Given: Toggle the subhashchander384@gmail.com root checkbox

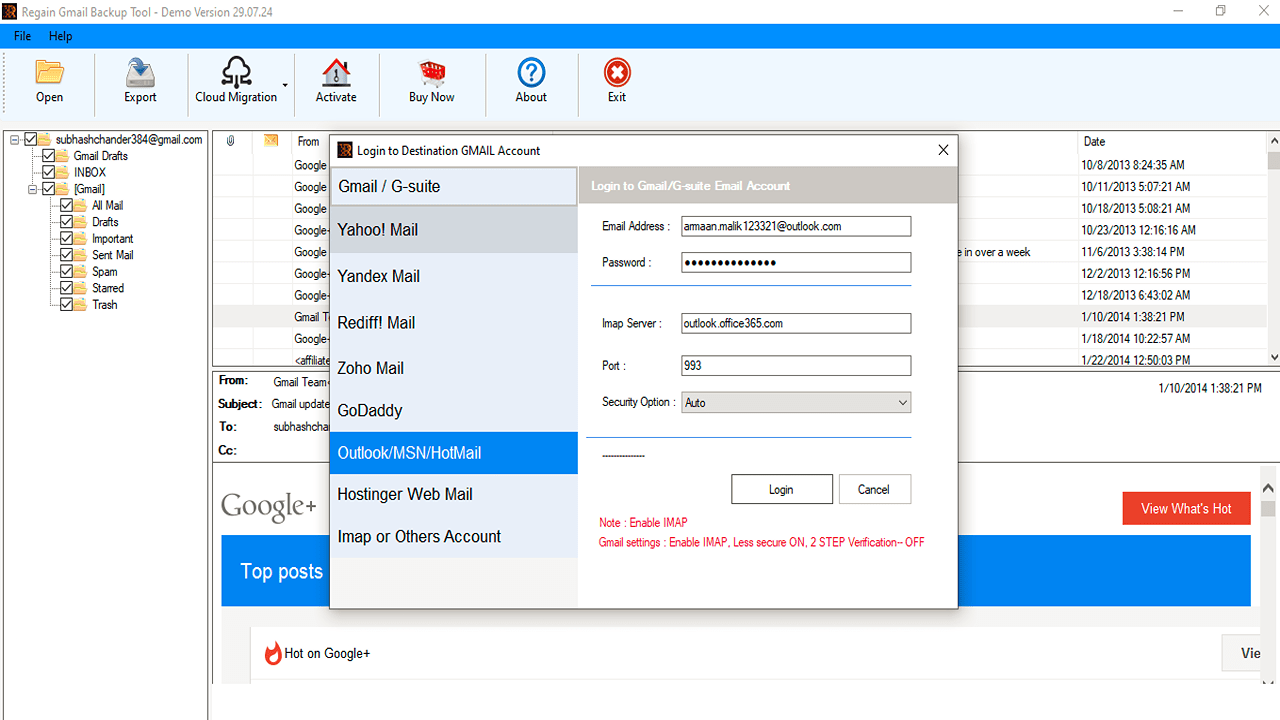Looking at the screenshot, I should pyautogui.click(x=31, y=140).
